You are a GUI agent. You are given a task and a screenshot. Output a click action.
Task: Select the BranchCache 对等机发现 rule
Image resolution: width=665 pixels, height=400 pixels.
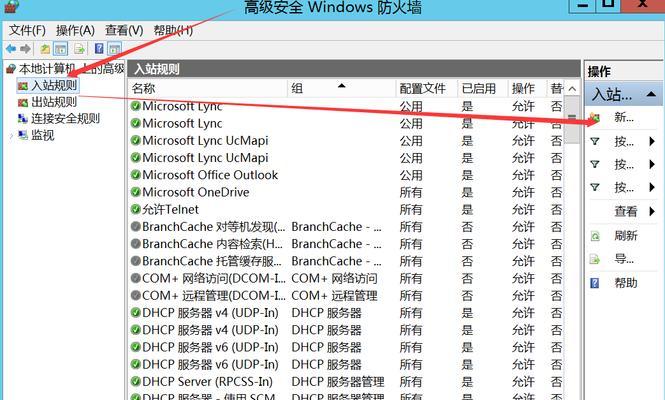click(213, 227)
